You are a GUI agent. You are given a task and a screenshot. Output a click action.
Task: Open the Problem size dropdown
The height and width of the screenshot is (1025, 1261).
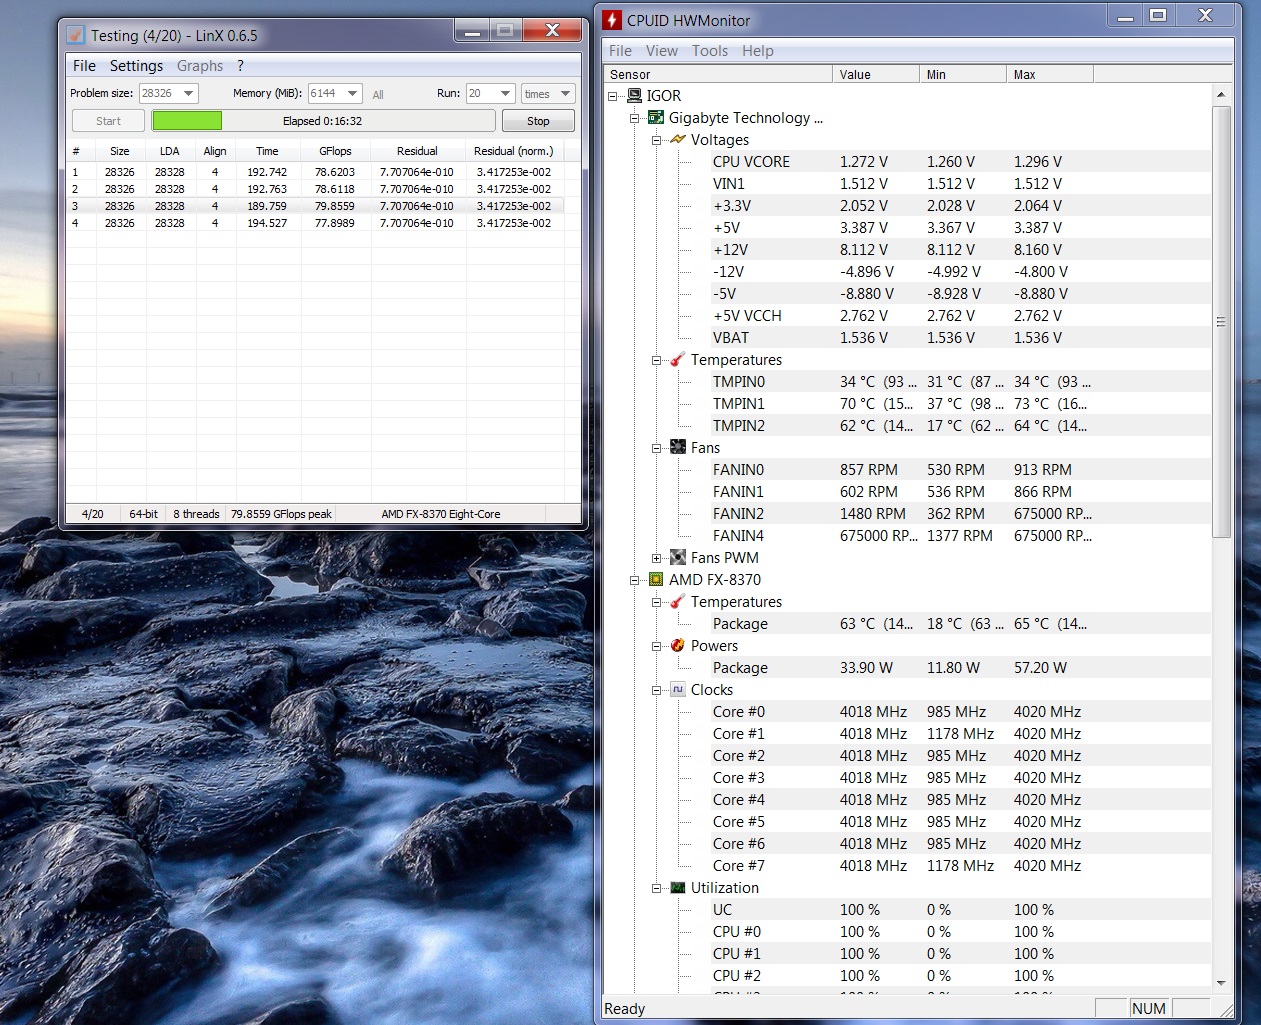click(188, 93)
